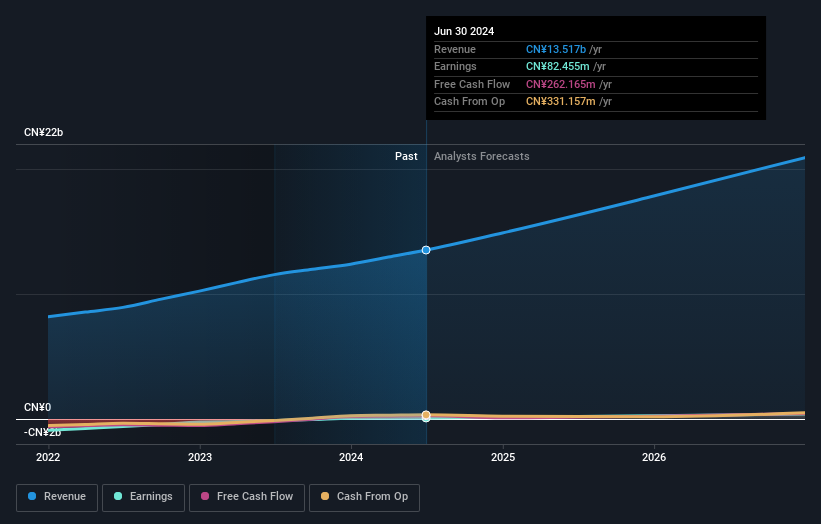The width and height of the screenshot is (821, 524).
Task: Click the 2025 x-axis label
Action: (503, 457)
